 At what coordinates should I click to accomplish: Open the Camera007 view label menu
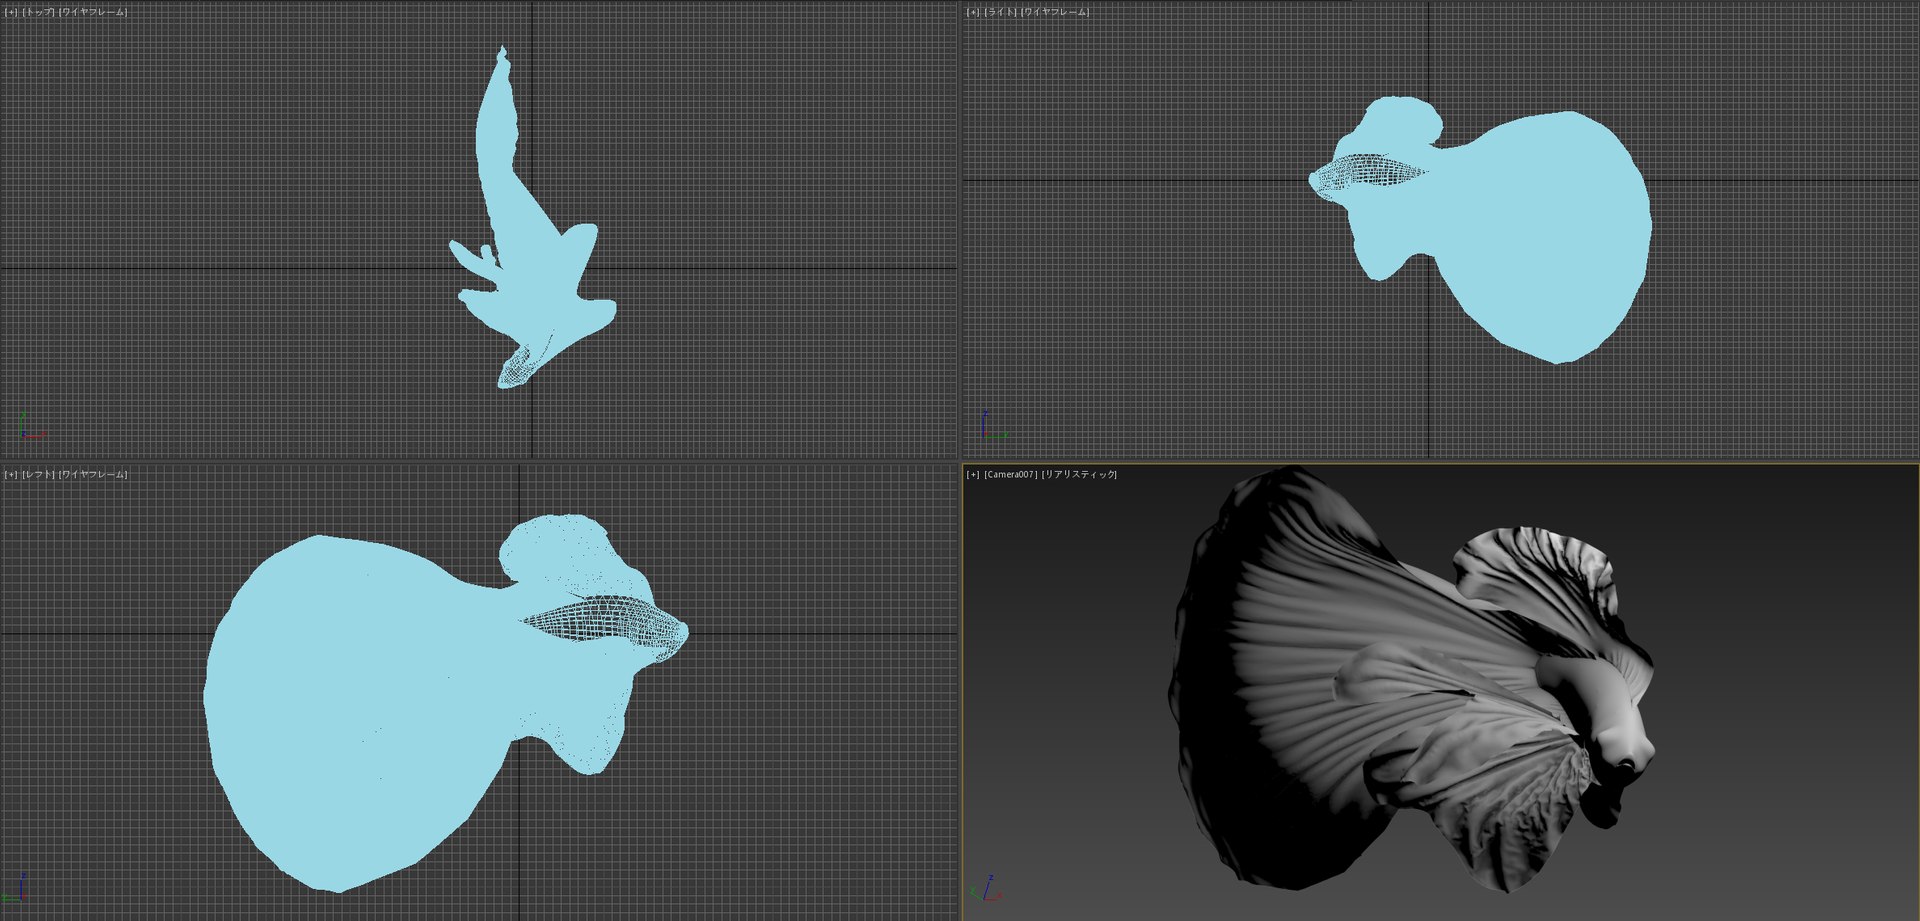coord(1010,474)
